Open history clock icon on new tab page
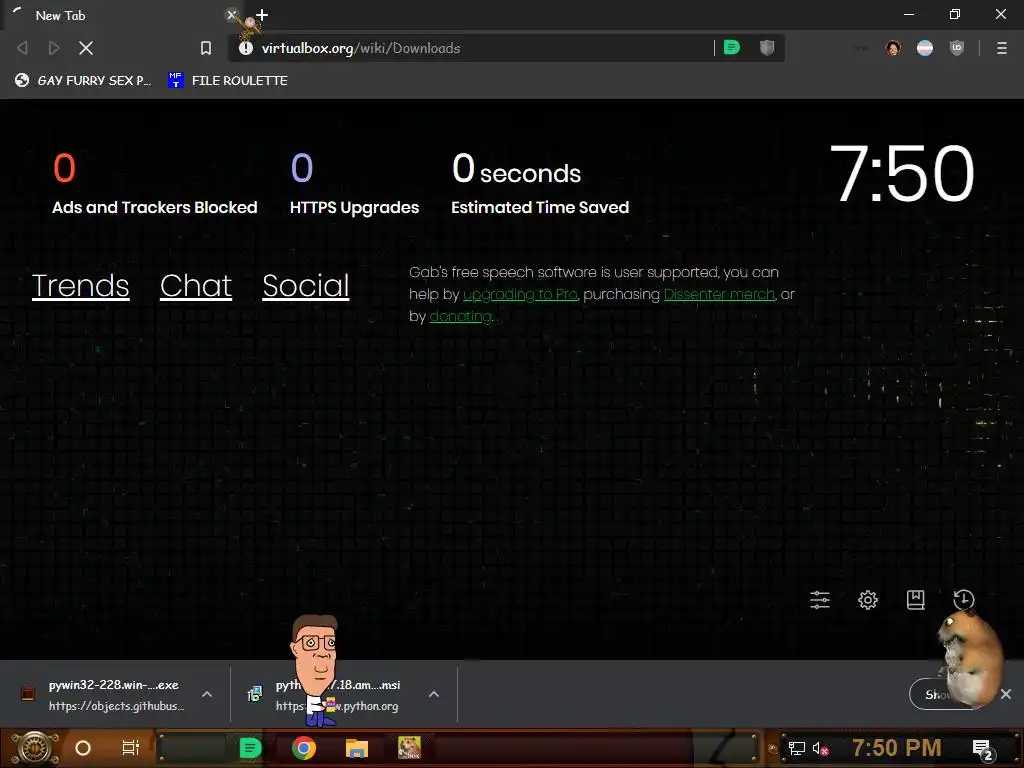1024x768 pixels. click(963, 600)
